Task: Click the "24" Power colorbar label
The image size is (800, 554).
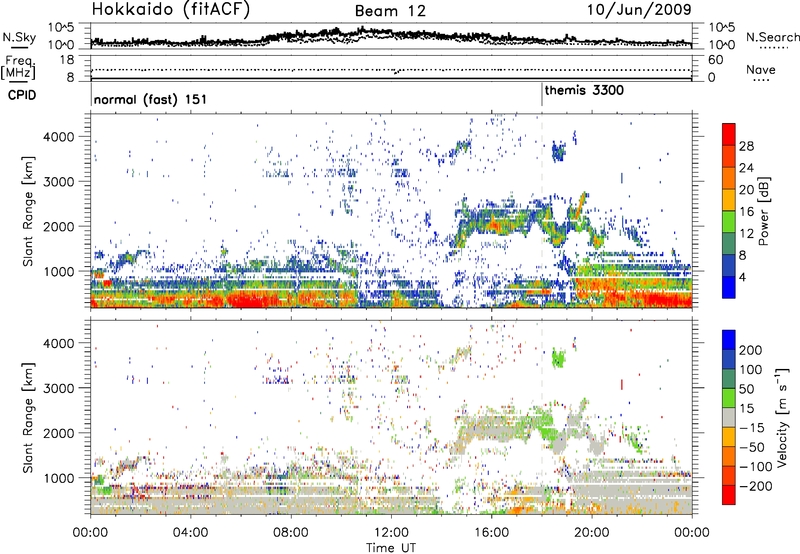Action: [x=746, y=168]
